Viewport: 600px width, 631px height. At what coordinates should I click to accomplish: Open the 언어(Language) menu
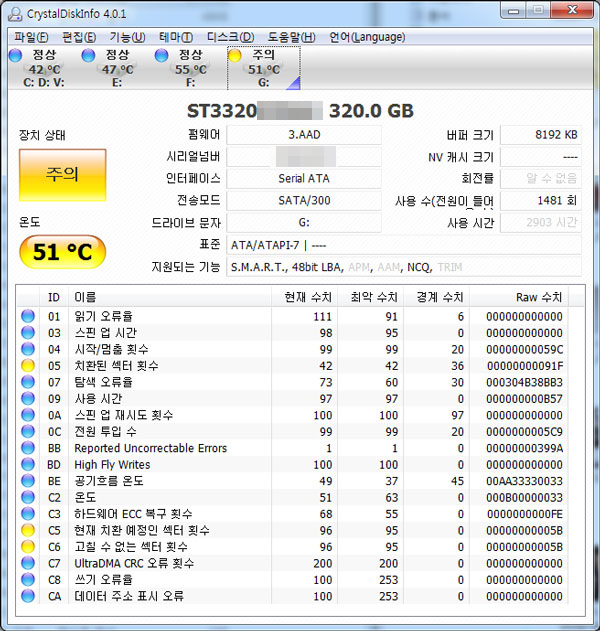[x=367, y=37]
